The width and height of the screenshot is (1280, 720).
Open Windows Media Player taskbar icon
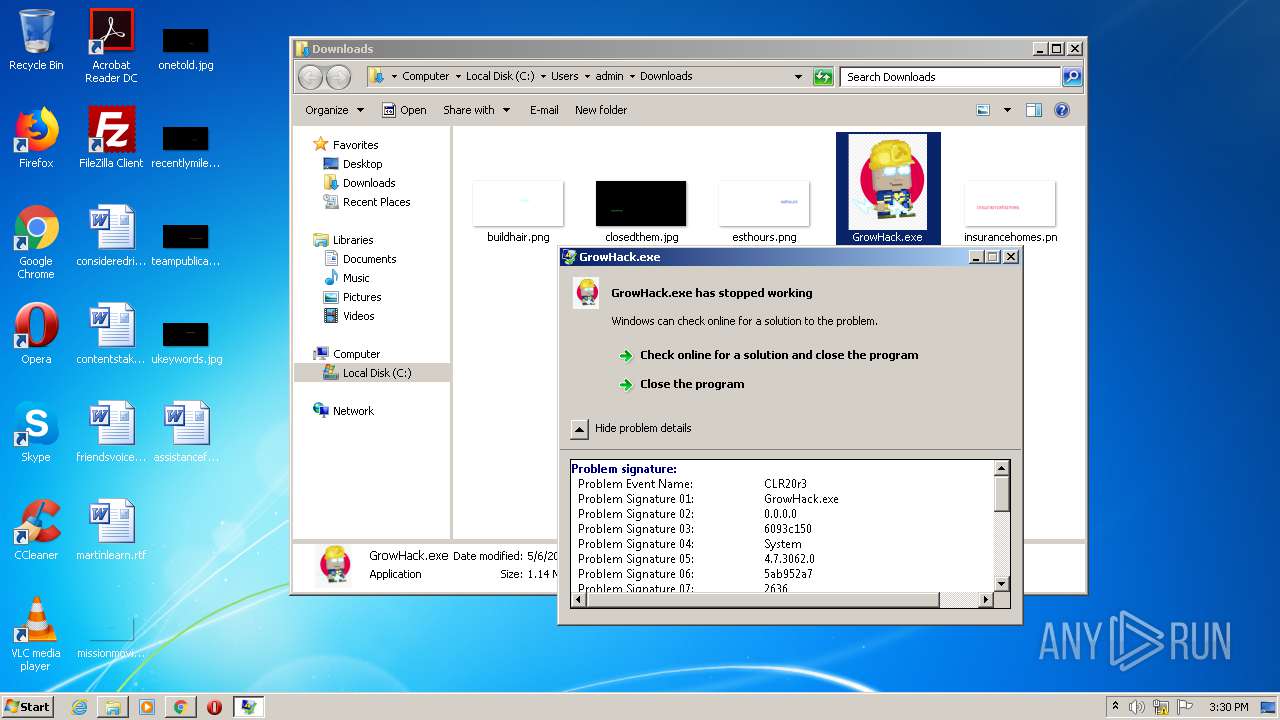pos(147,707)
